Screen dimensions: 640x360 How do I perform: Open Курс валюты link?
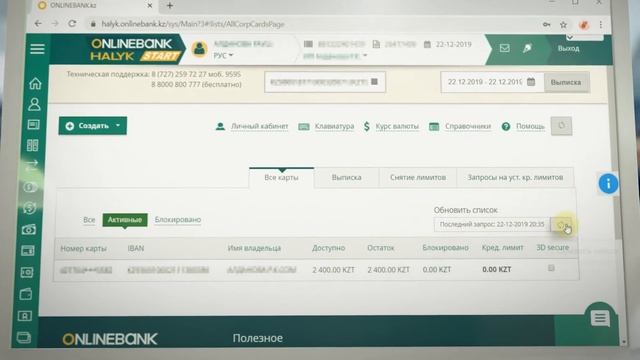397,127
